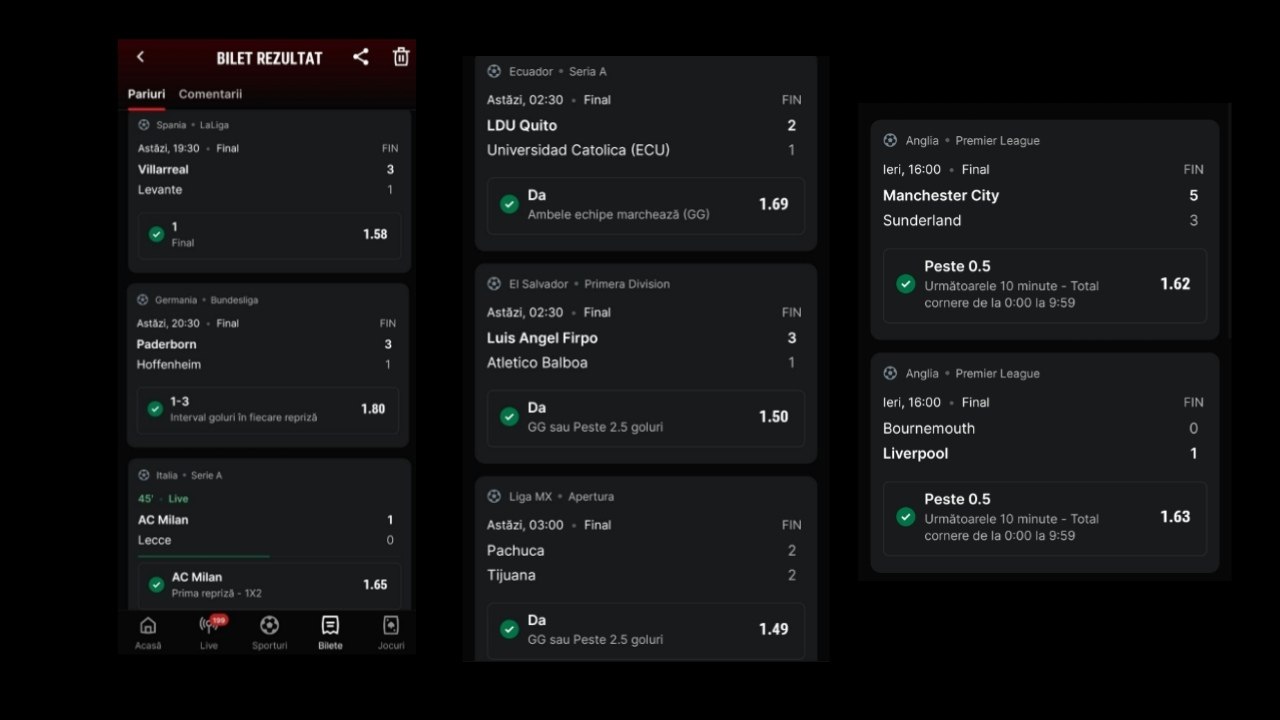Click the green check on the 1.63 bet
The height and width of the screenshot is (720, 1280).
(906, 517)
